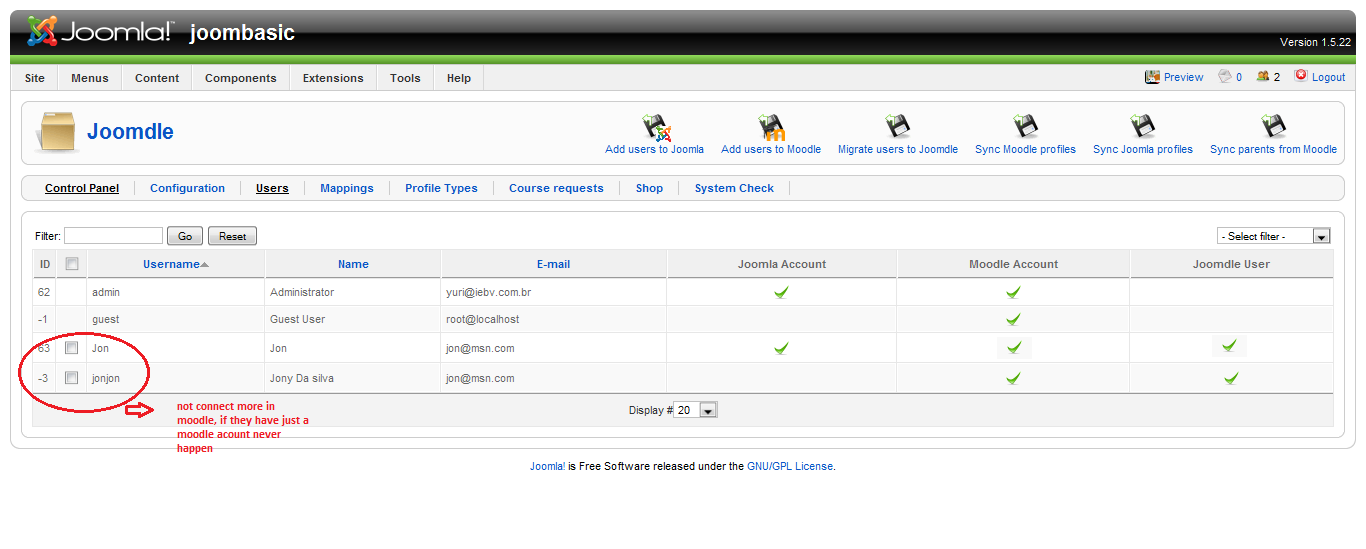The image size is (1366, 549).
Task: Click into the Filter text field
Action: pyautogui.click(x=113, y=236)
